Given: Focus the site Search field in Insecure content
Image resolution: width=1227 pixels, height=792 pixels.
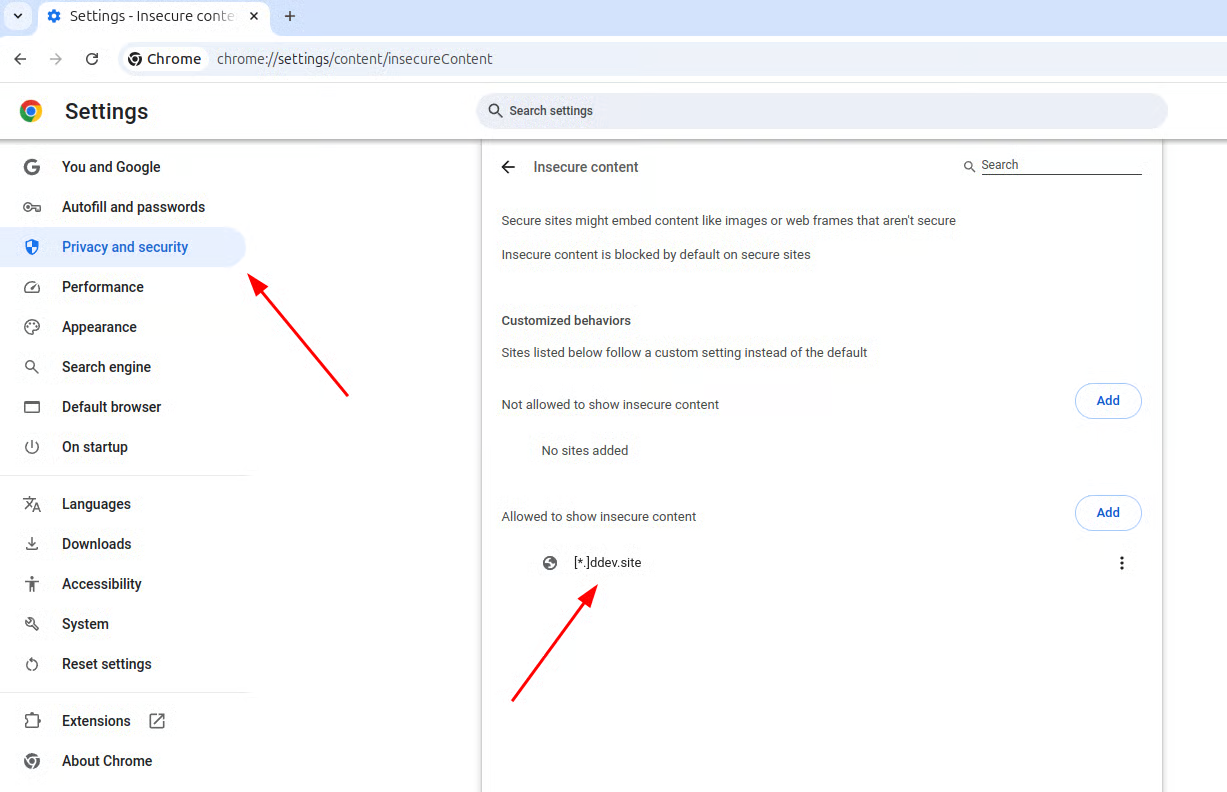Looking at the screenshot, I should click(x=1061, y=165).
